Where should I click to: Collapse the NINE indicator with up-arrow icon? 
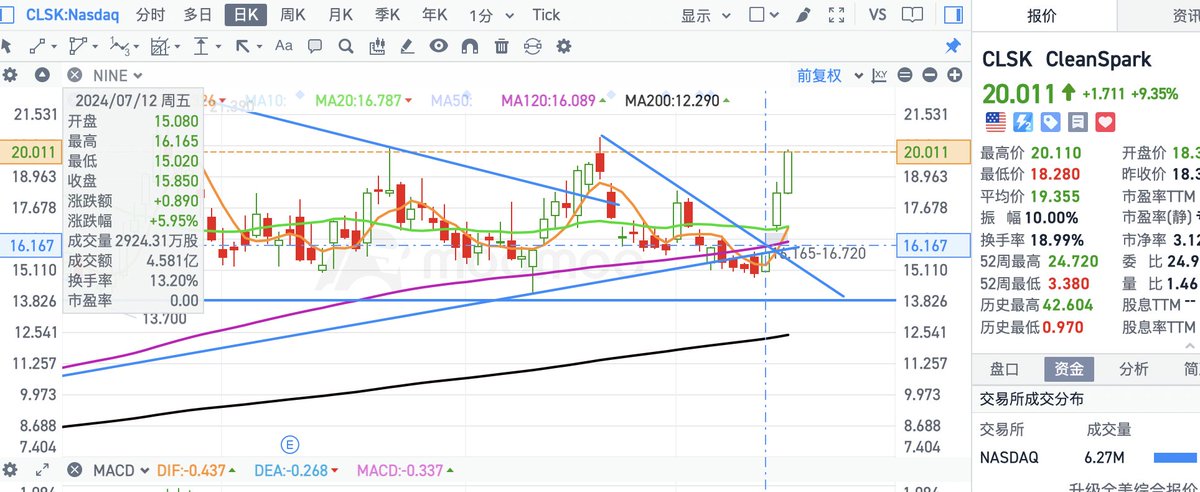tap(42, 75)
